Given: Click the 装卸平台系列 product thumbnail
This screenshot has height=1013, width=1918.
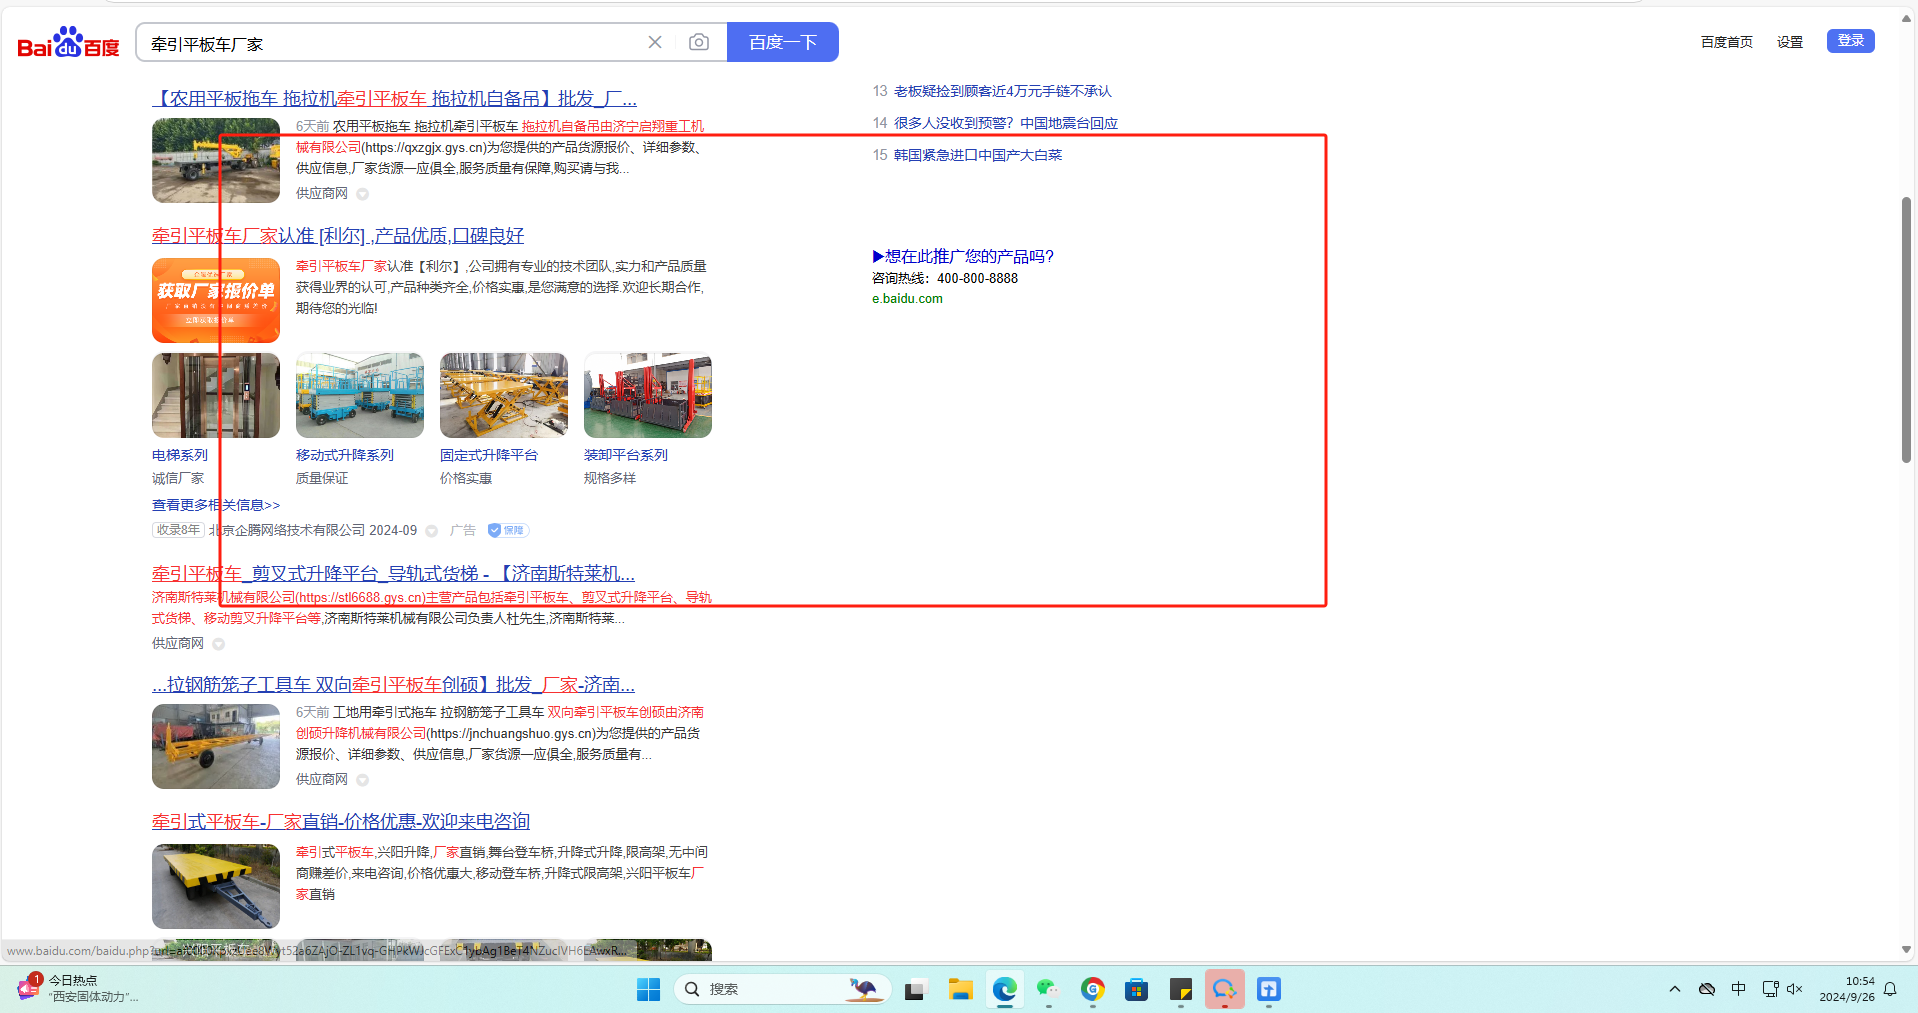Looking at the screenshot, I should (x=648, y=395).
